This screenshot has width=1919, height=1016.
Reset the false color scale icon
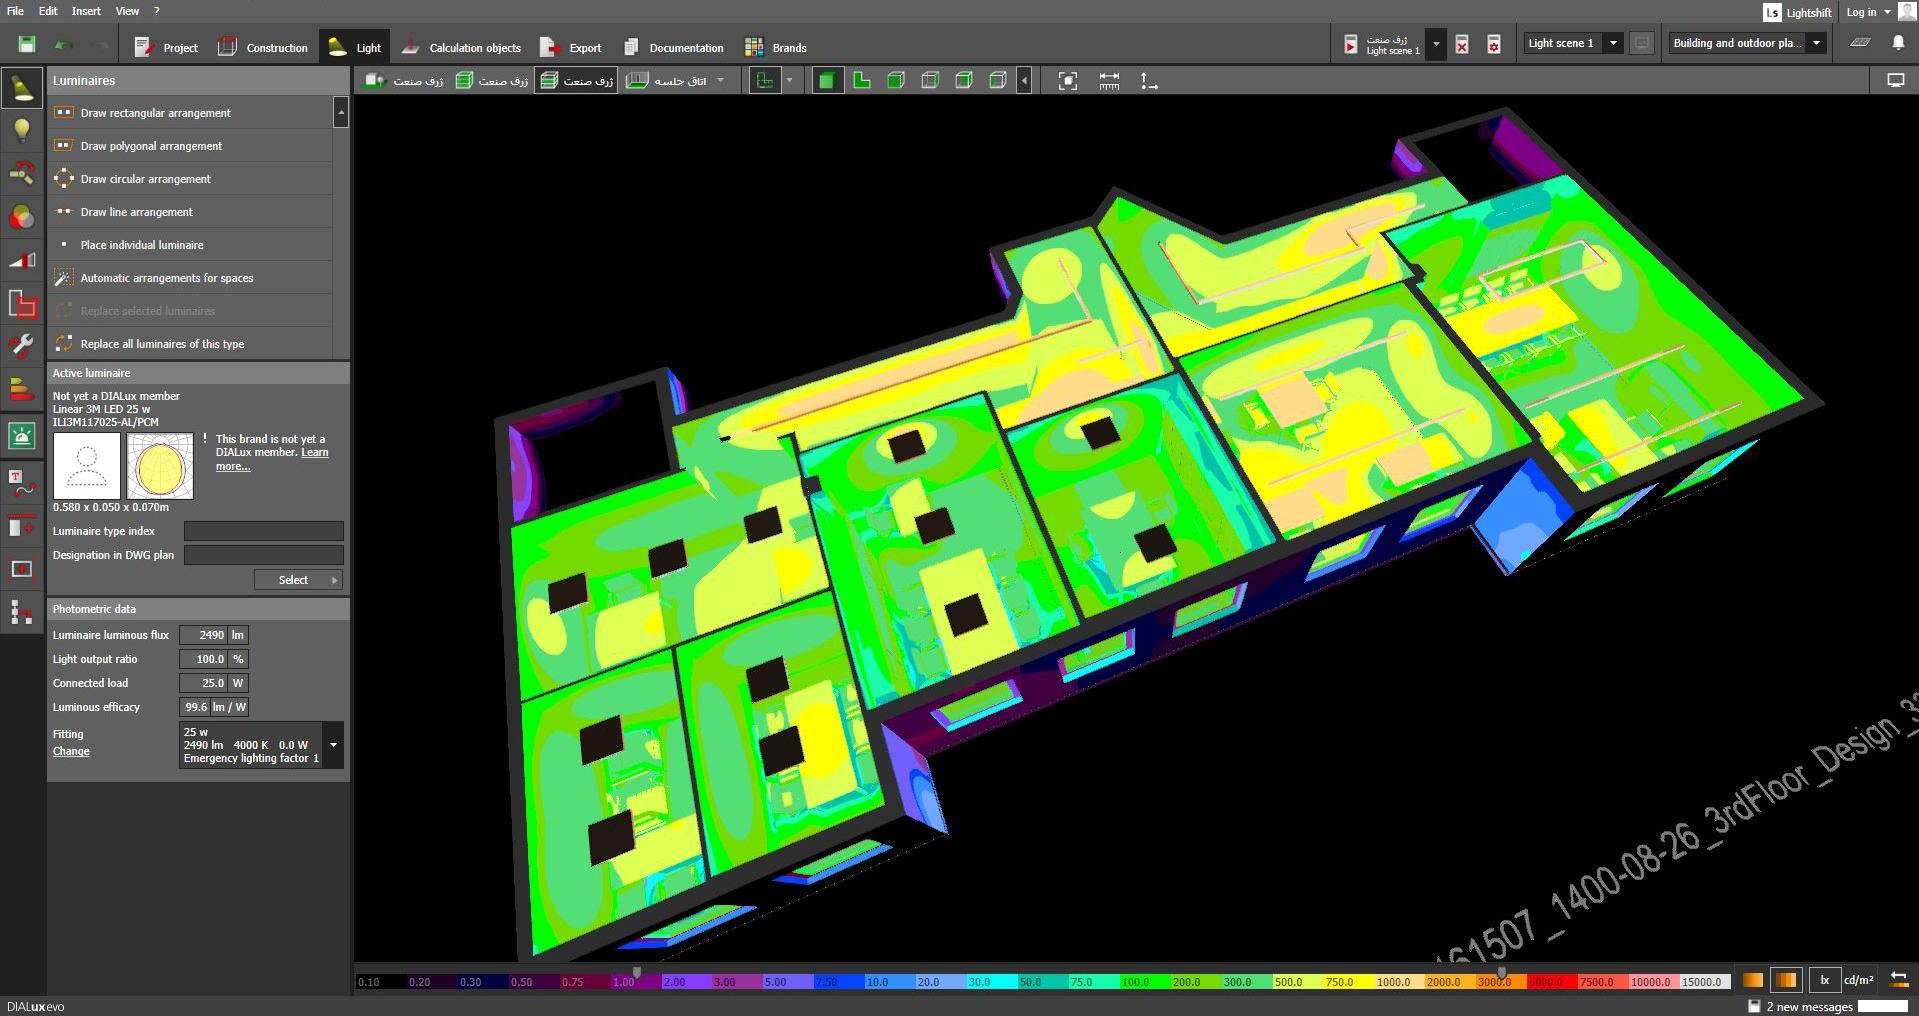point(1898,980)
